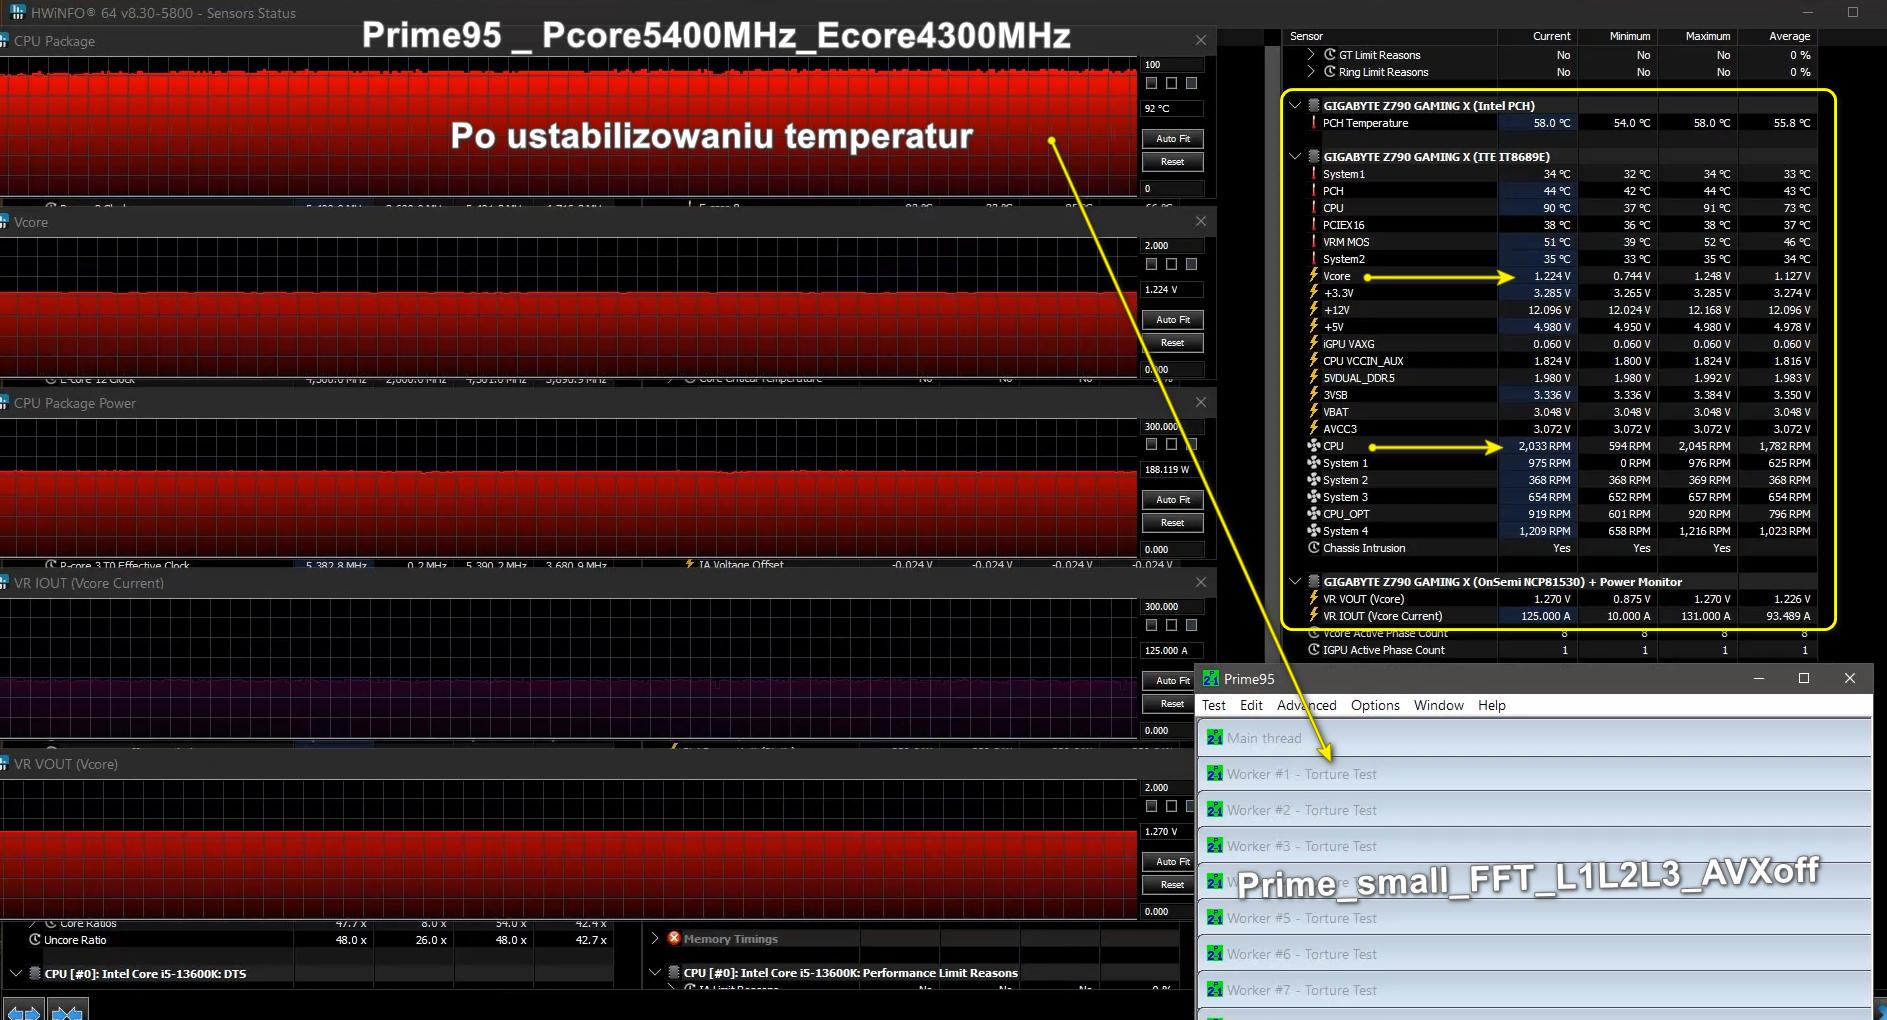Click the red X Memory Timings icon
Viewport: 1887px width, 1020px height.
coord(674,939)
